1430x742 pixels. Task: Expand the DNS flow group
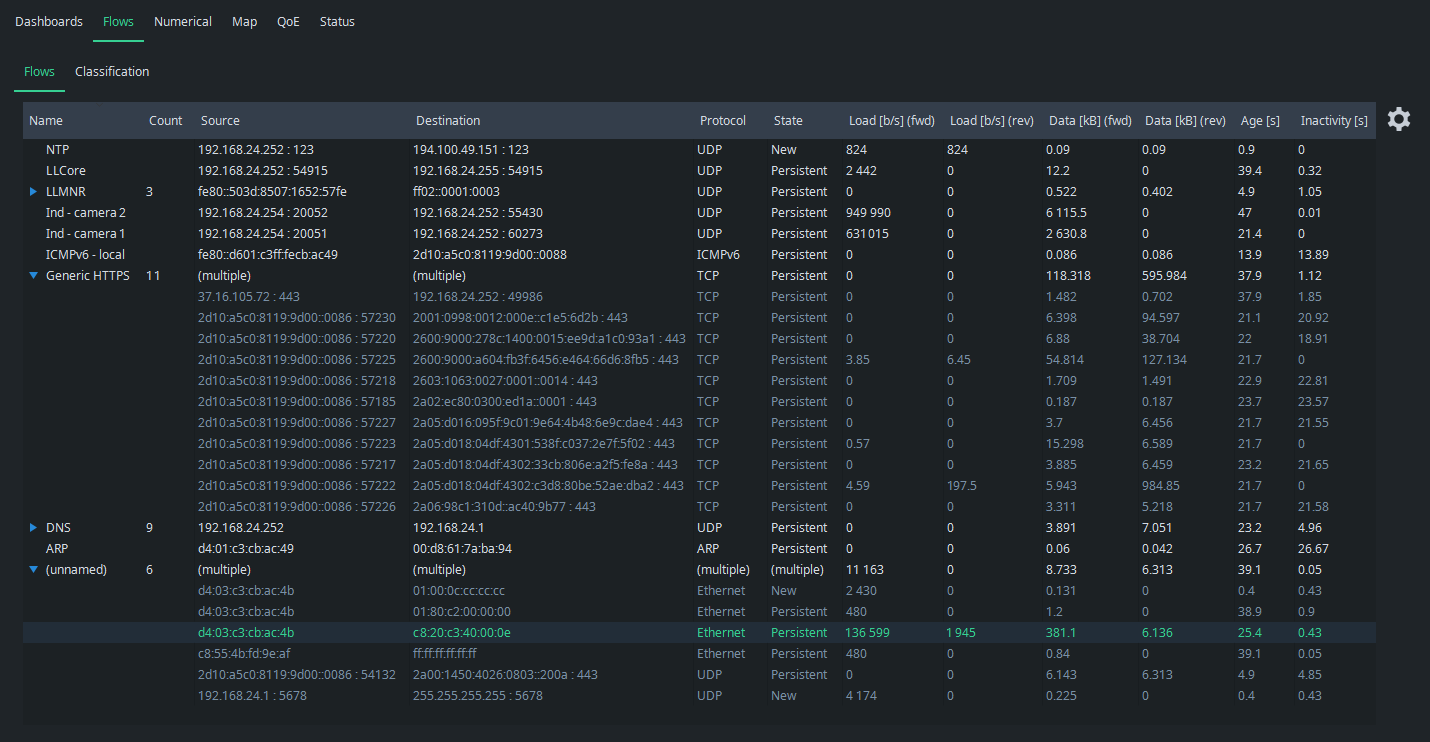pyautogui.click(x=34, y=528)
